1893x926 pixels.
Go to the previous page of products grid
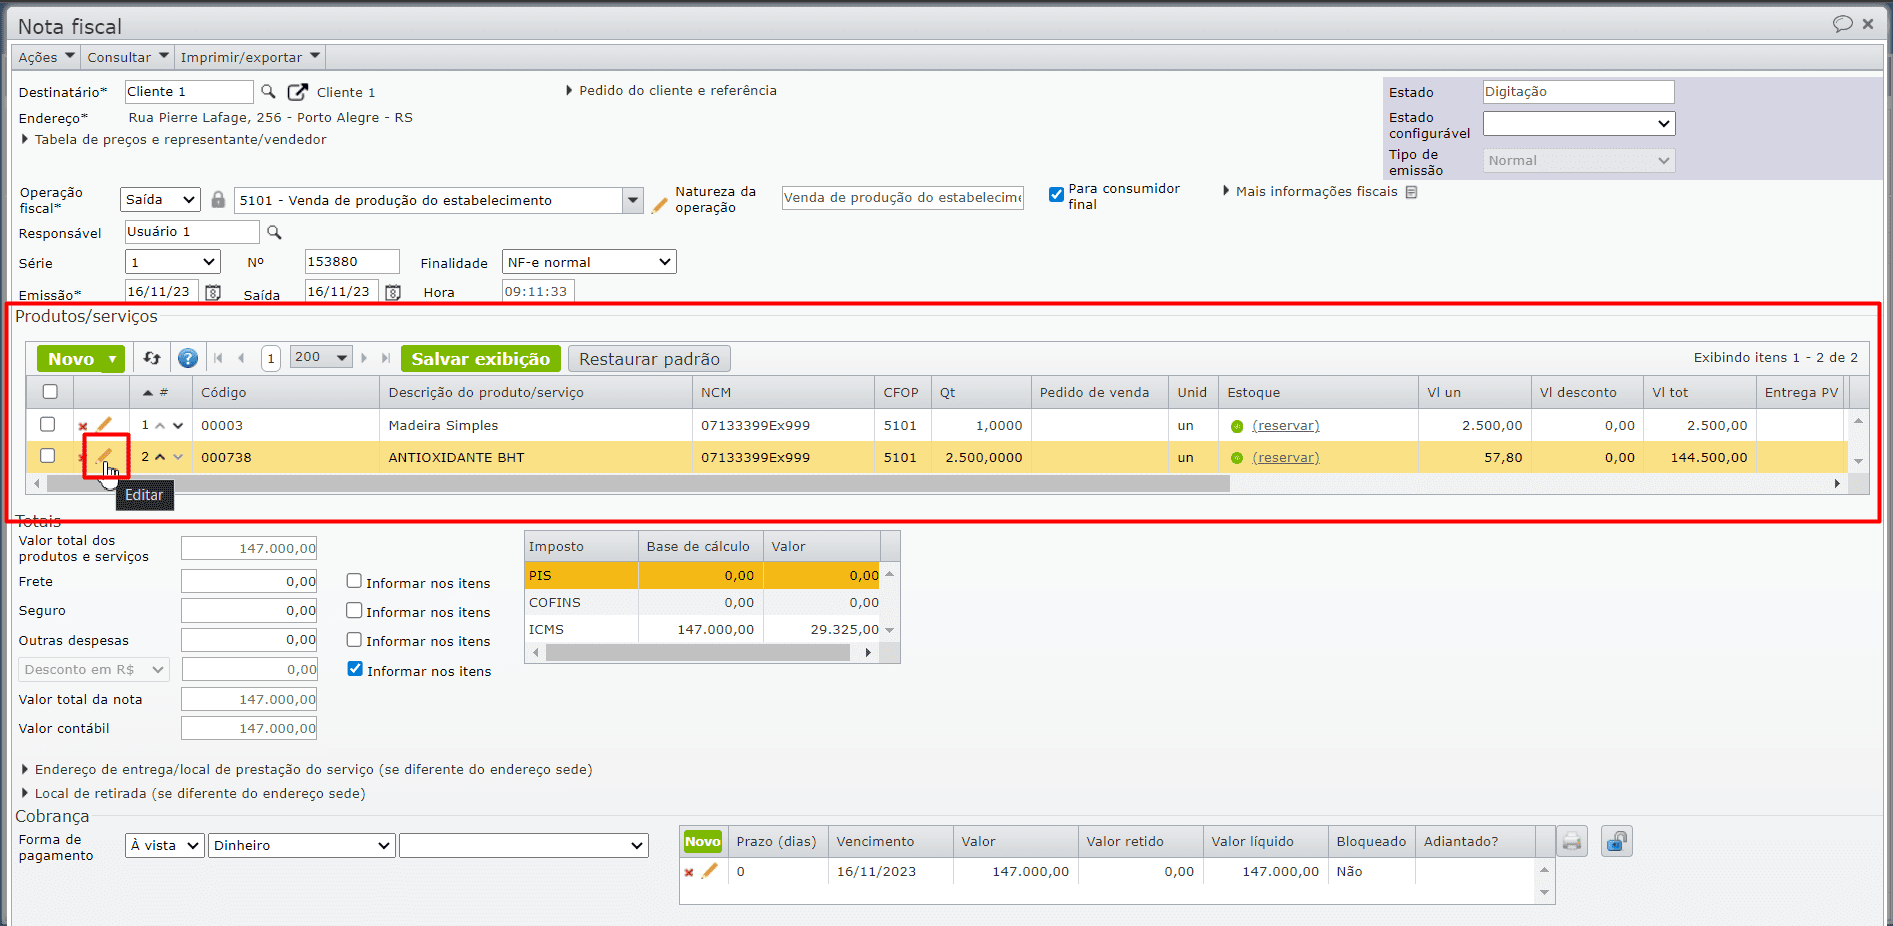[241, 358]
